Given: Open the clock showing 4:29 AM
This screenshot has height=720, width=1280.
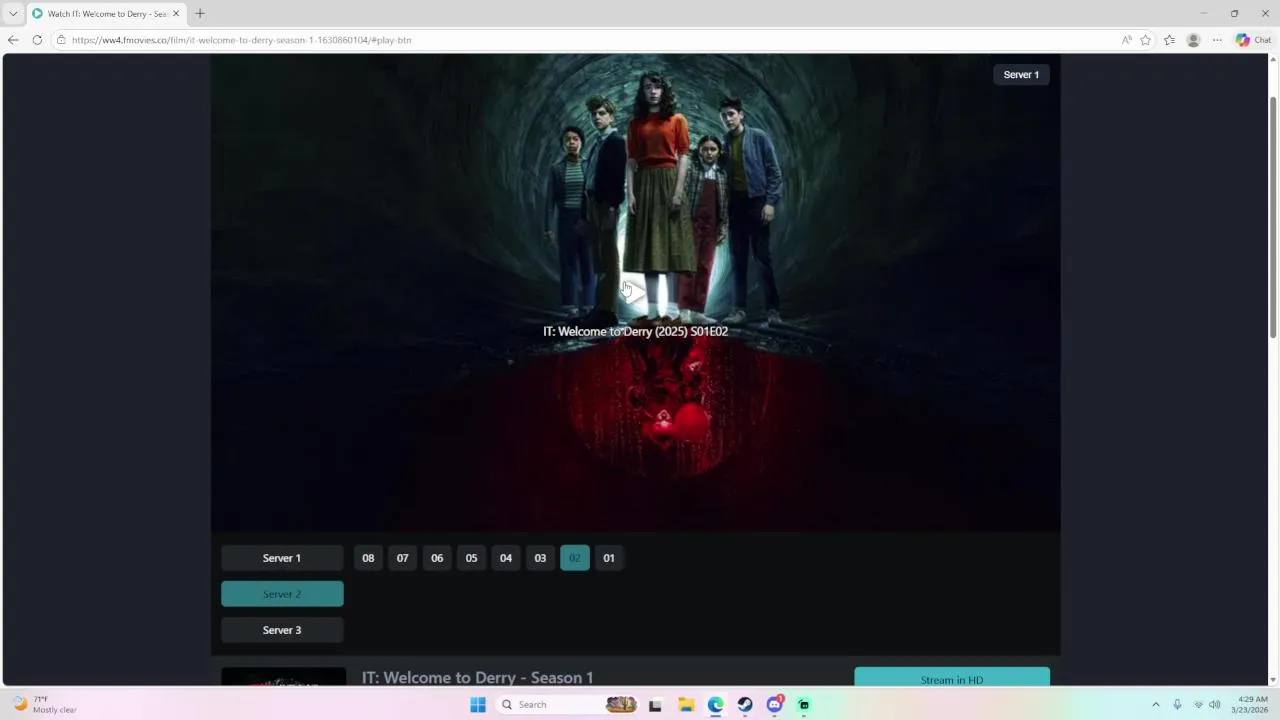Looking at the screenshot, I should click(x=1252, y=705).
